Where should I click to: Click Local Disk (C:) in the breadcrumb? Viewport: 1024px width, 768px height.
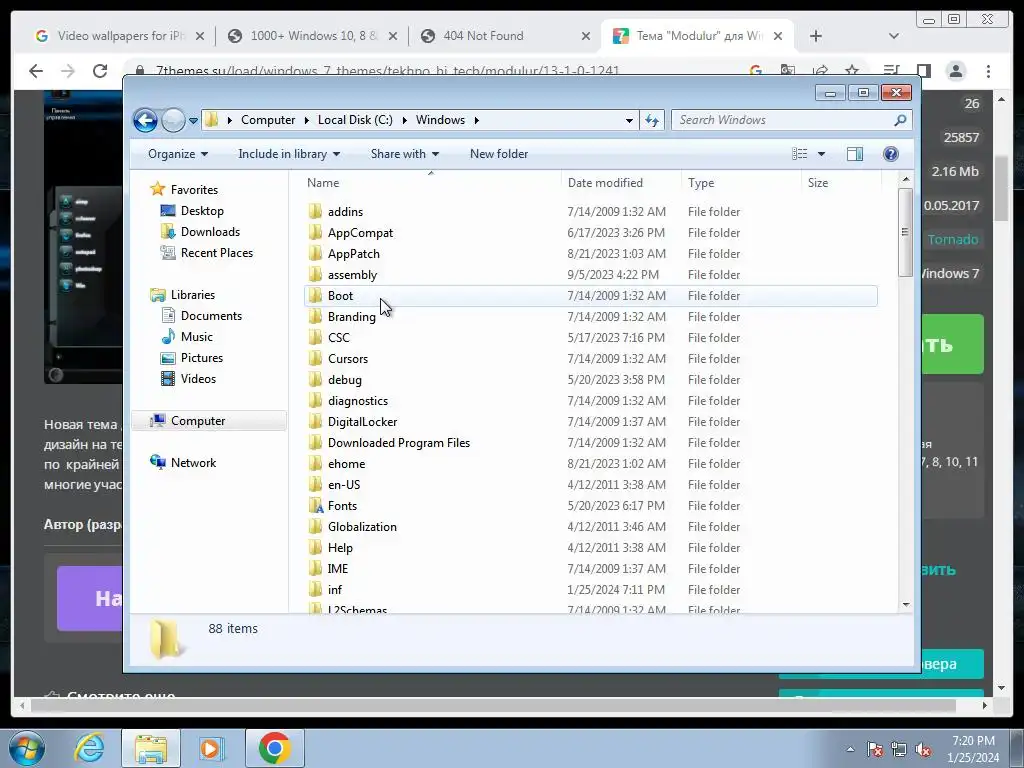(355, 120)
